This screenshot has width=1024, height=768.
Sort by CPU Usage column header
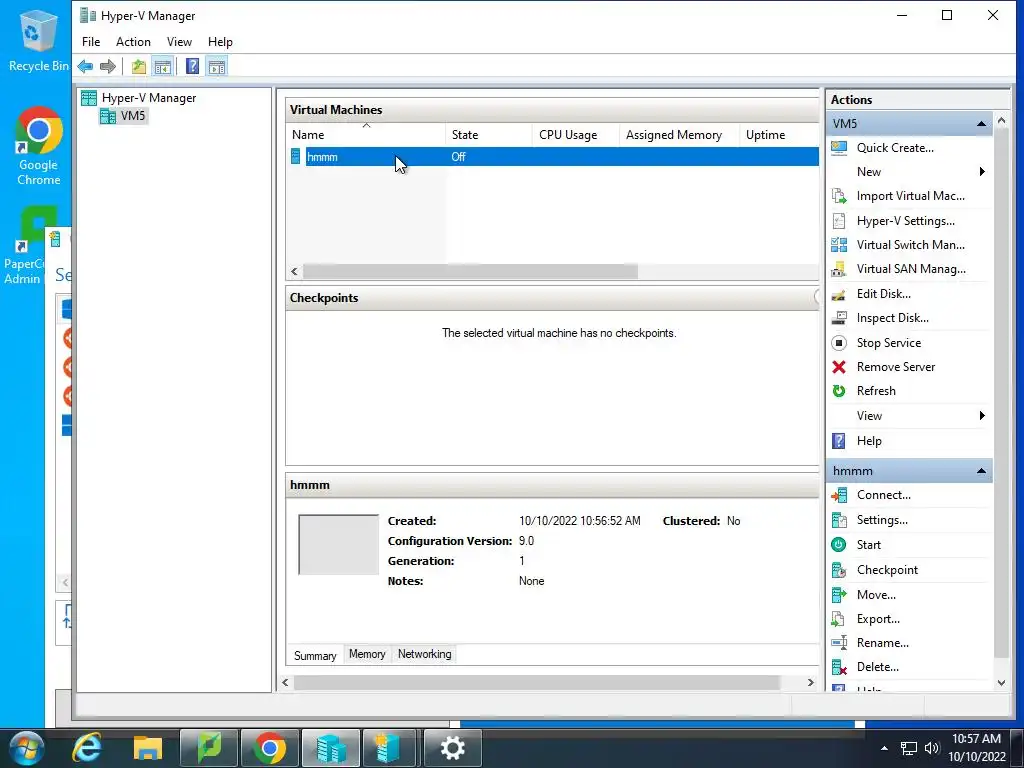click(x=575, y=135)
